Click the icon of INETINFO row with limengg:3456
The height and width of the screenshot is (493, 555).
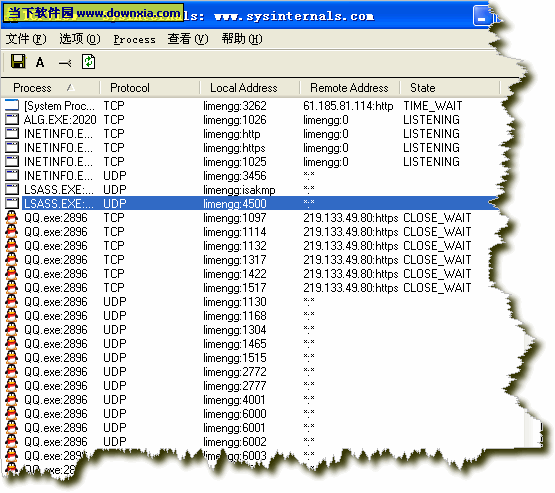coord(12,176)
